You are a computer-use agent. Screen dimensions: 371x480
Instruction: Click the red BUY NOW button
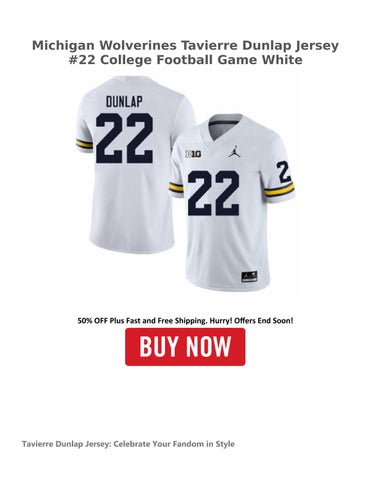(x=185, y=347)
